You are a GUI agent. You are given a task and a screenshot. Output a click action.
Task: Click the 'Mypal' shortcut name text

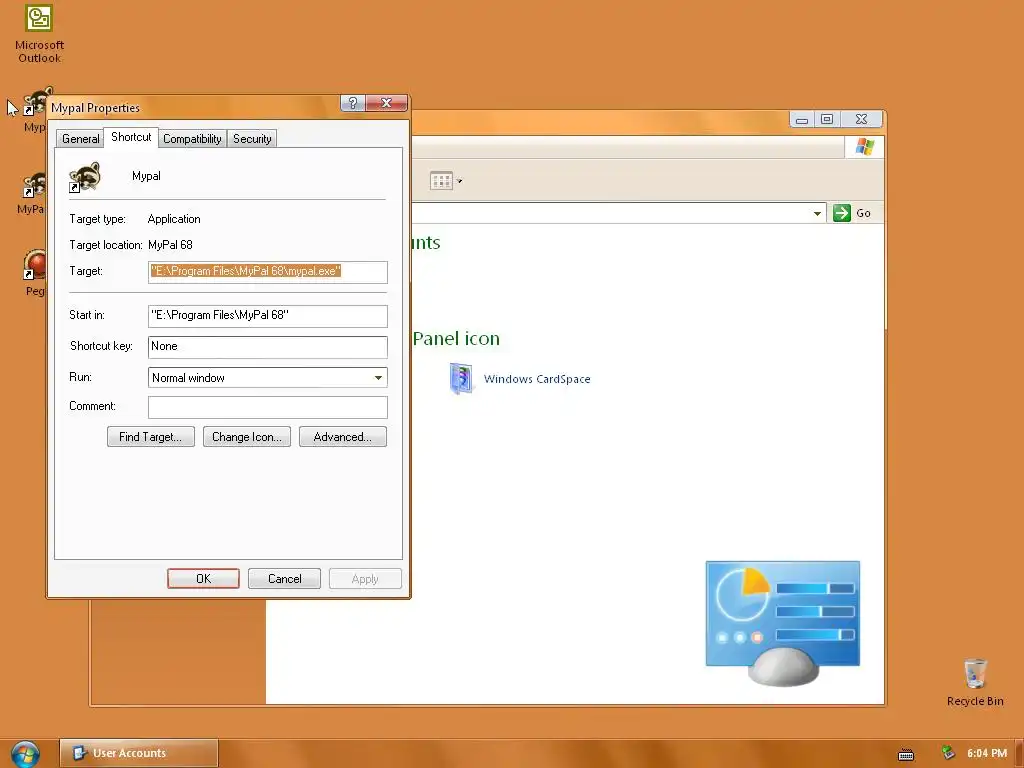click(146, 176)
